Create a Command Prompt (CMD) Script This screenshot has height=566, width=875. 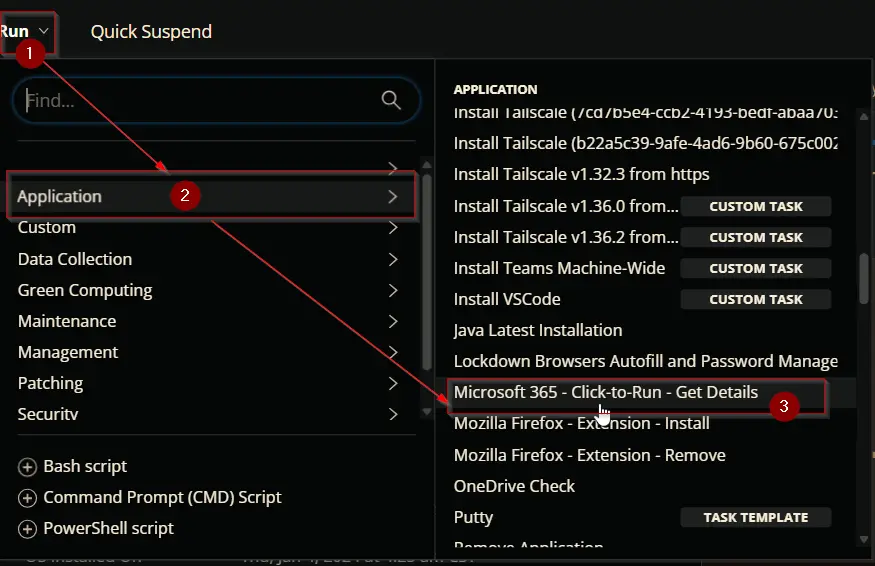point(162,498)
